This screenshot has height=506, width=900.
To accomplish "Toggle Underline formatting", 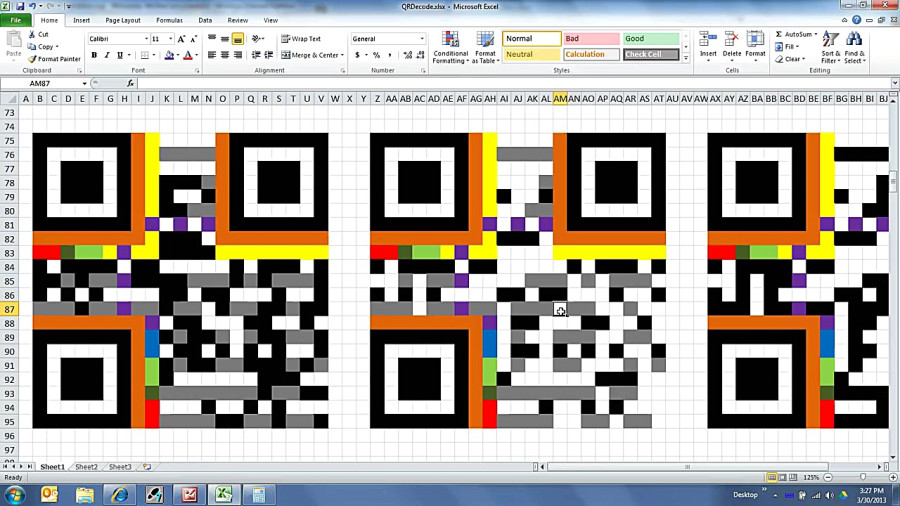I will tap(120, 55).
